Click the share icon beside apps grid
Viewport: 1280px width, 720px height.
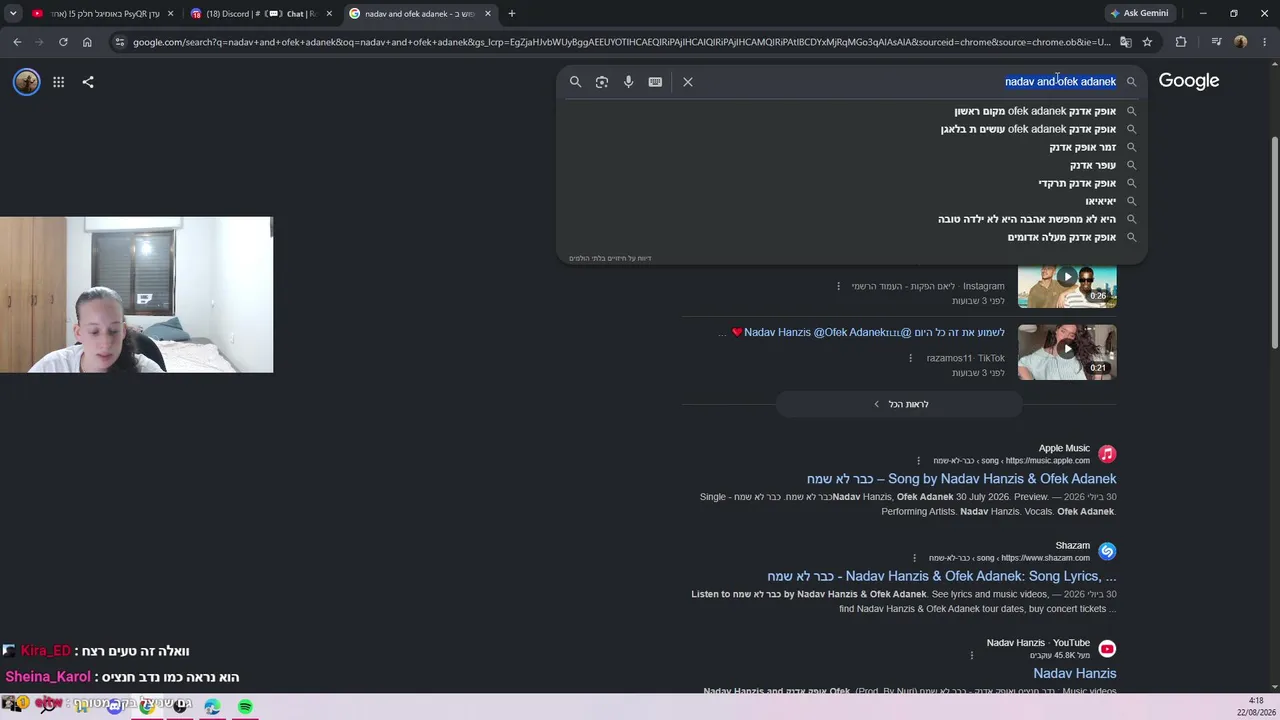(x=88, y=82)
